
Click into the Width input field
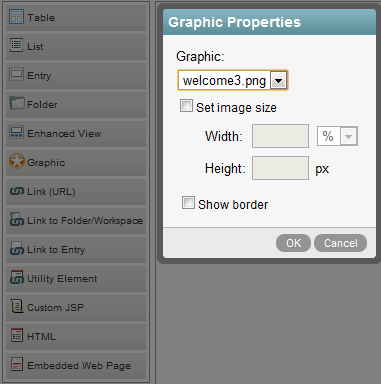(x=280, y=136)
